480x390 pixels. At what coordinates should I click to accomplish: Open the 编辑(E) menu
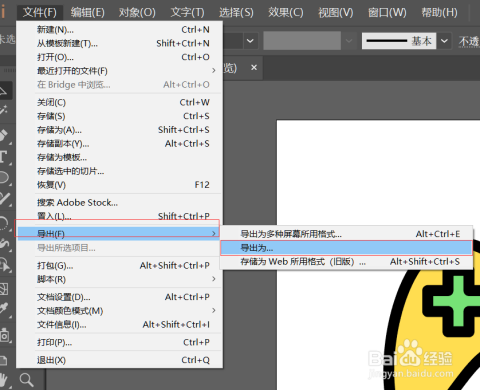coord(88,13)
